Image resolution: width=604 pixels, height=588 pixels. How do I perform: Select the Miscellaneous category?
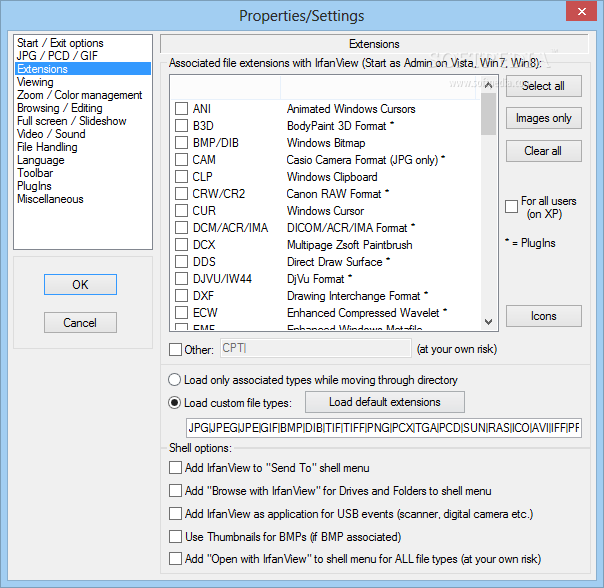tap(83, 199)
